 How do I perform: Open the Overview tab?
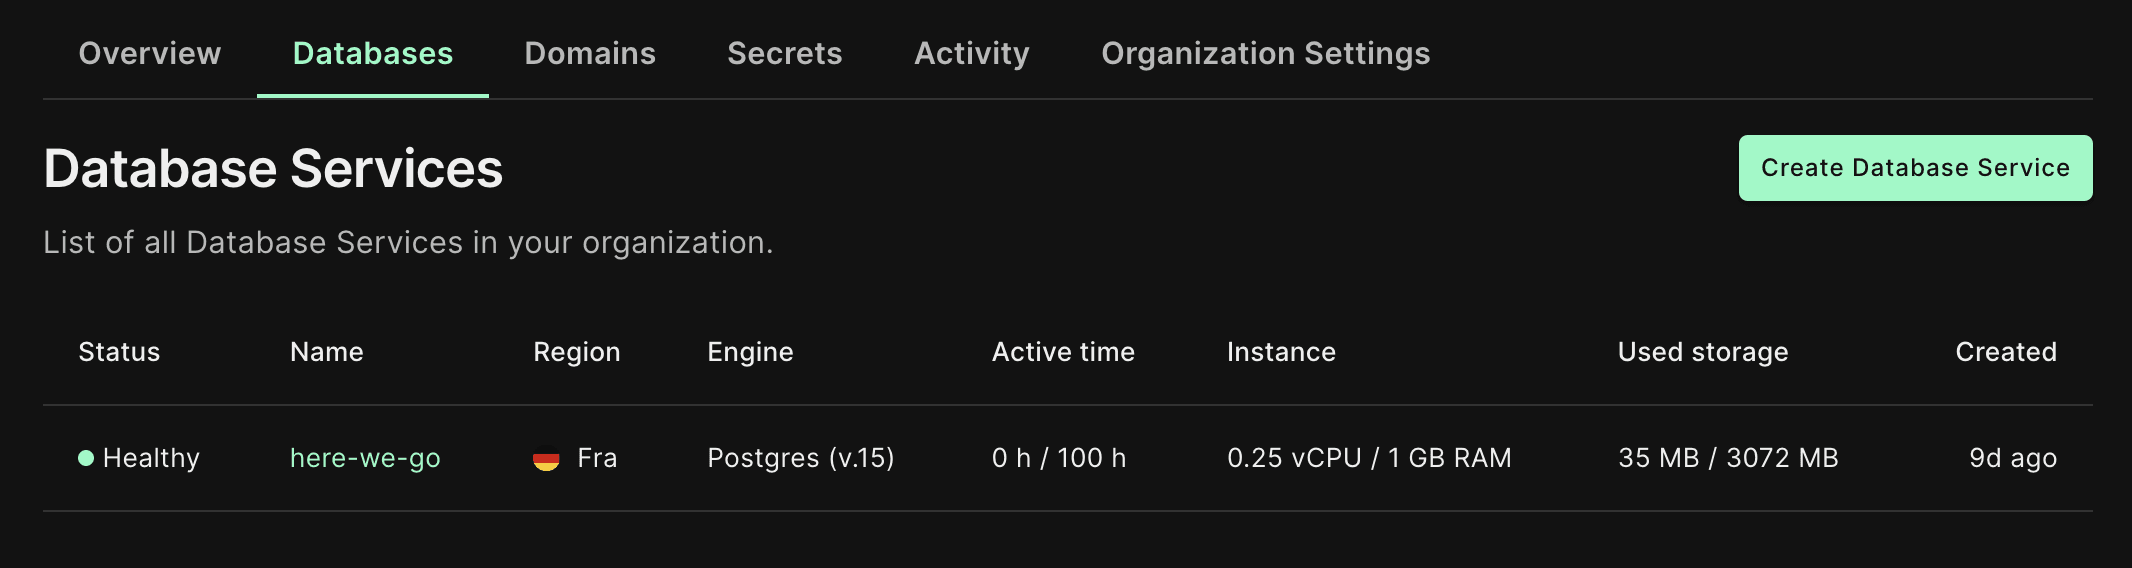(150, 53)
